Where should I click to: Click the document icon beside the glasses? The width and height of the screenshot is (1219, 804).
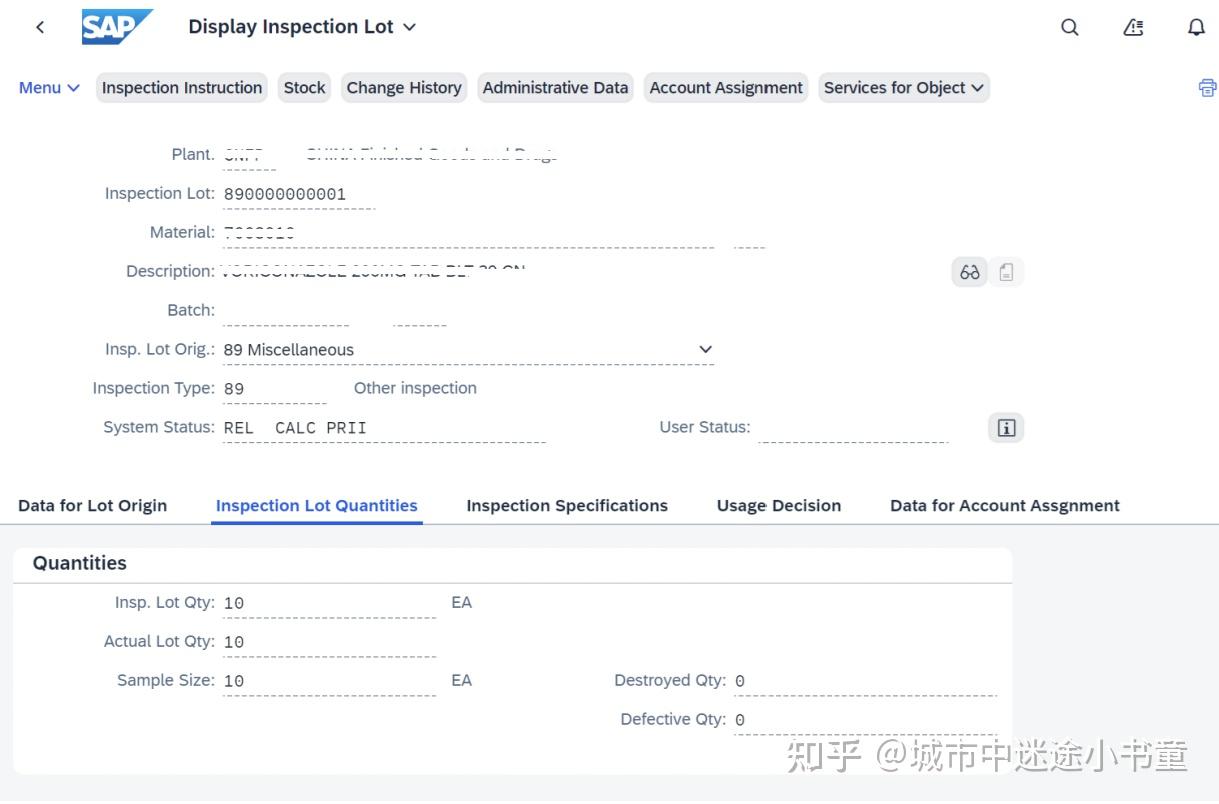(x=1007, y=272)
